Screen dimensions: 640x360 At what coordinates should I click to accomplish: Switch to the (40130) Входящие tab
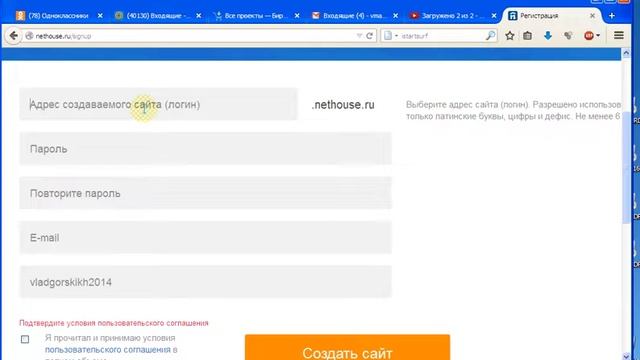157,16
